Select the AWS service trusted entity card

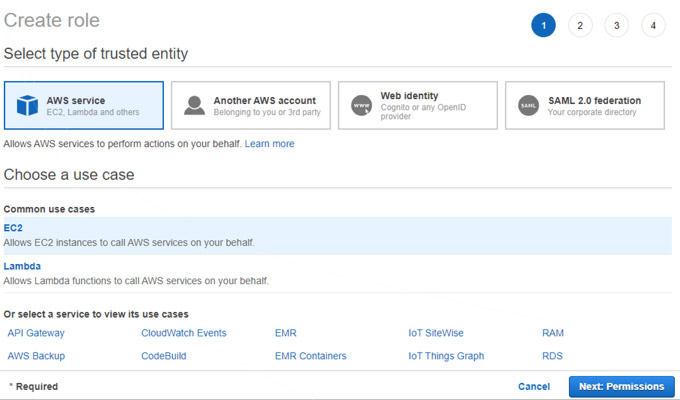click(84, 105)
